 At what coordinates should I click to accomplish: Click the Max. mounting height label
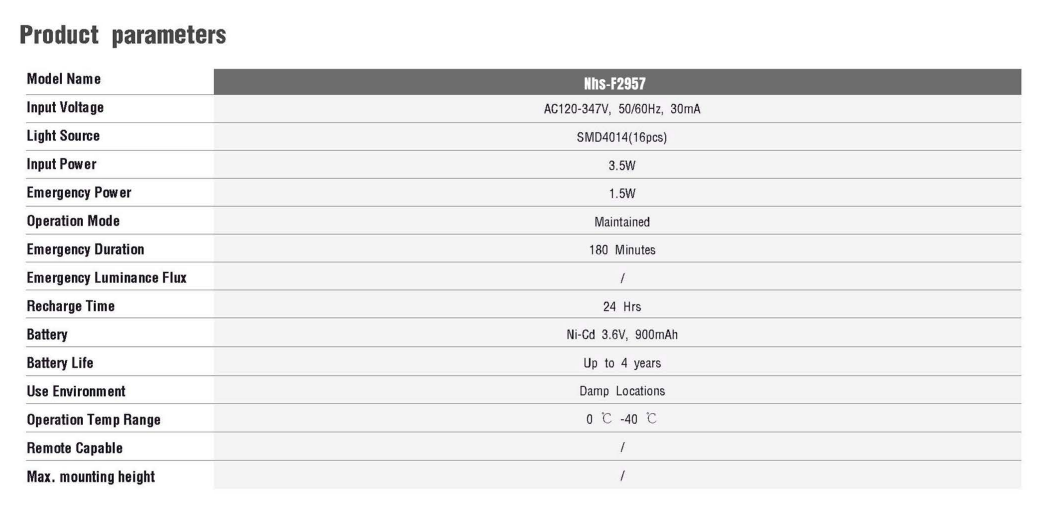click(x=91, y=477)
